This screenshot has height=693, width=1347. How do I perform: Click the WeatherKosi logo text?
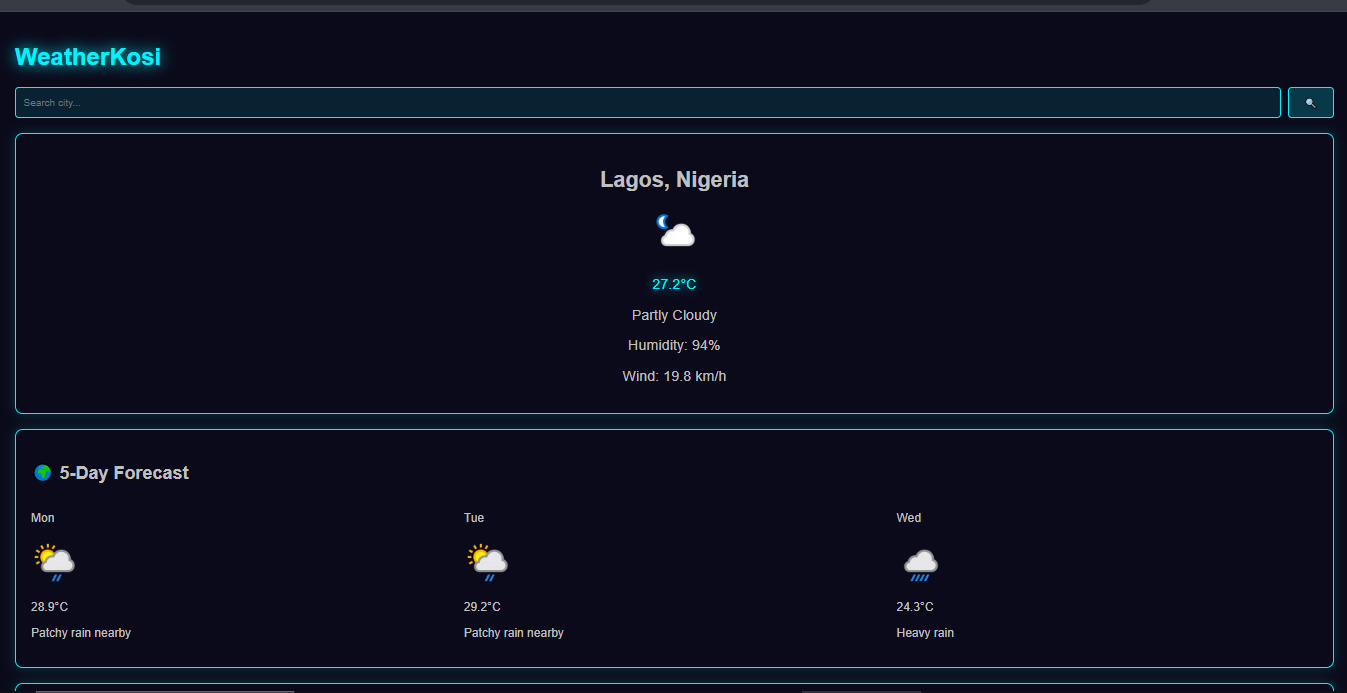87,57
